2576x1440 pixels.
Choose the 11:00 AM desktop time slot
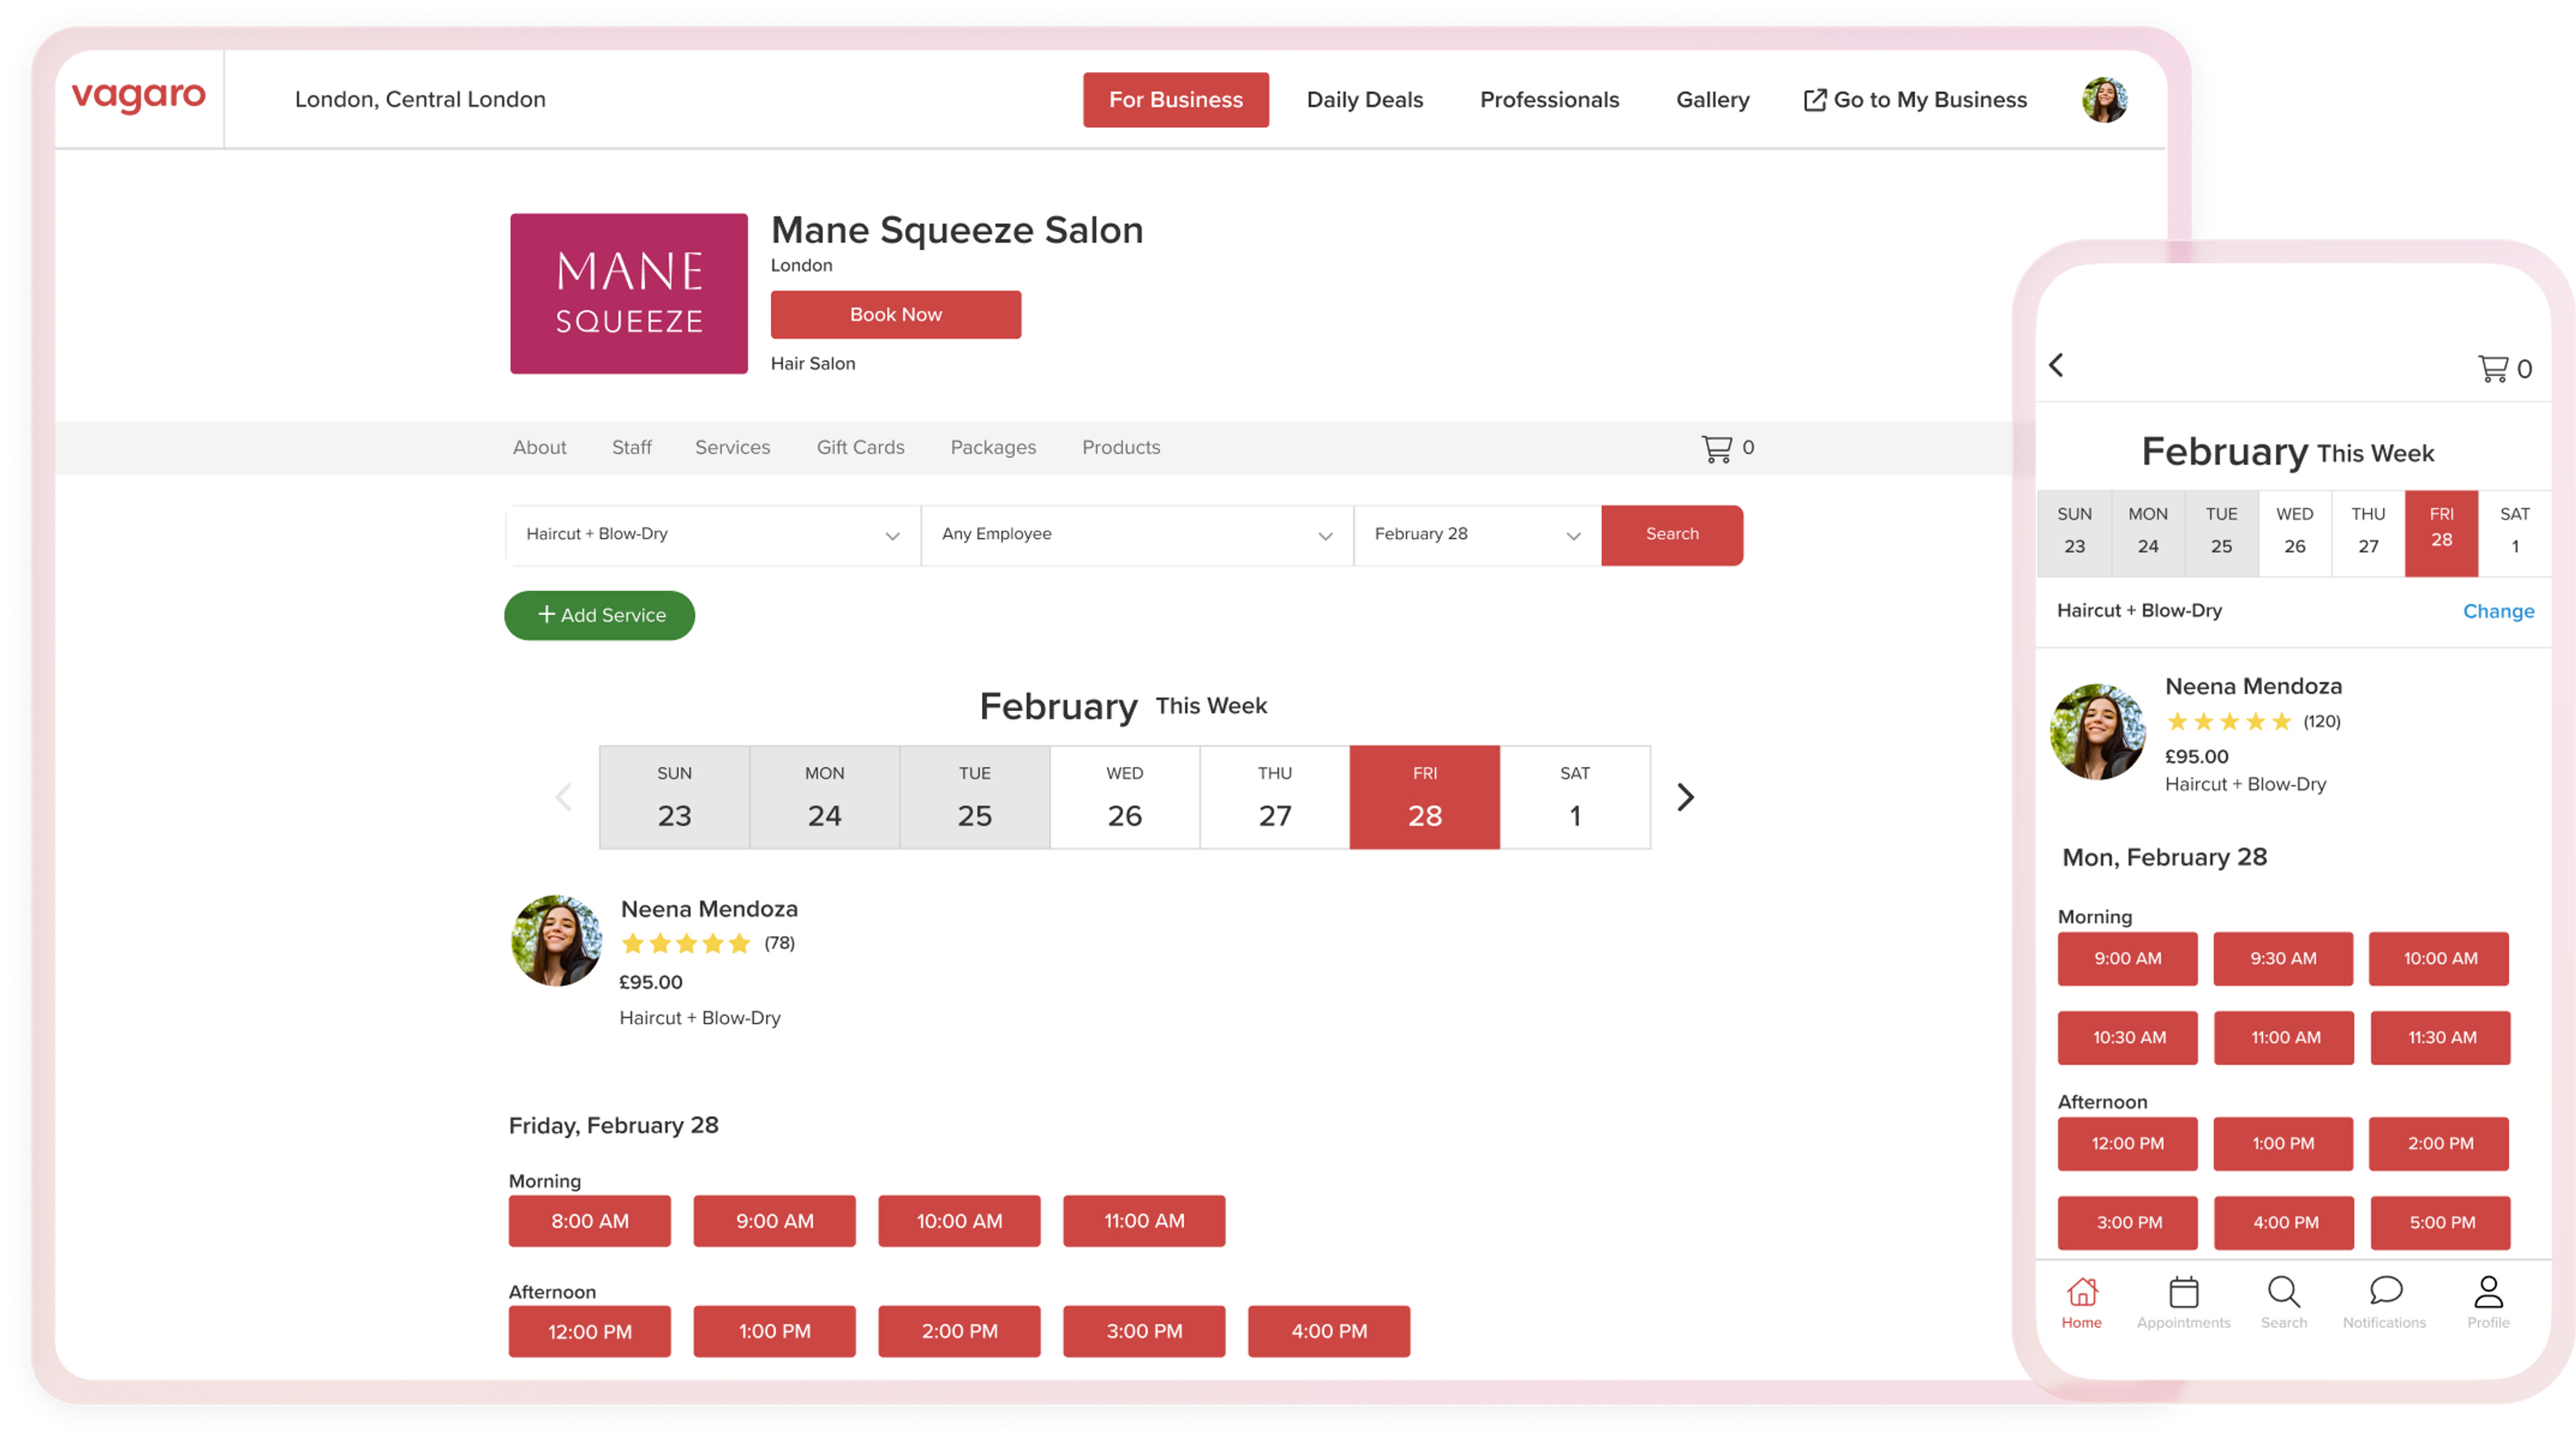[1144, 1221]
